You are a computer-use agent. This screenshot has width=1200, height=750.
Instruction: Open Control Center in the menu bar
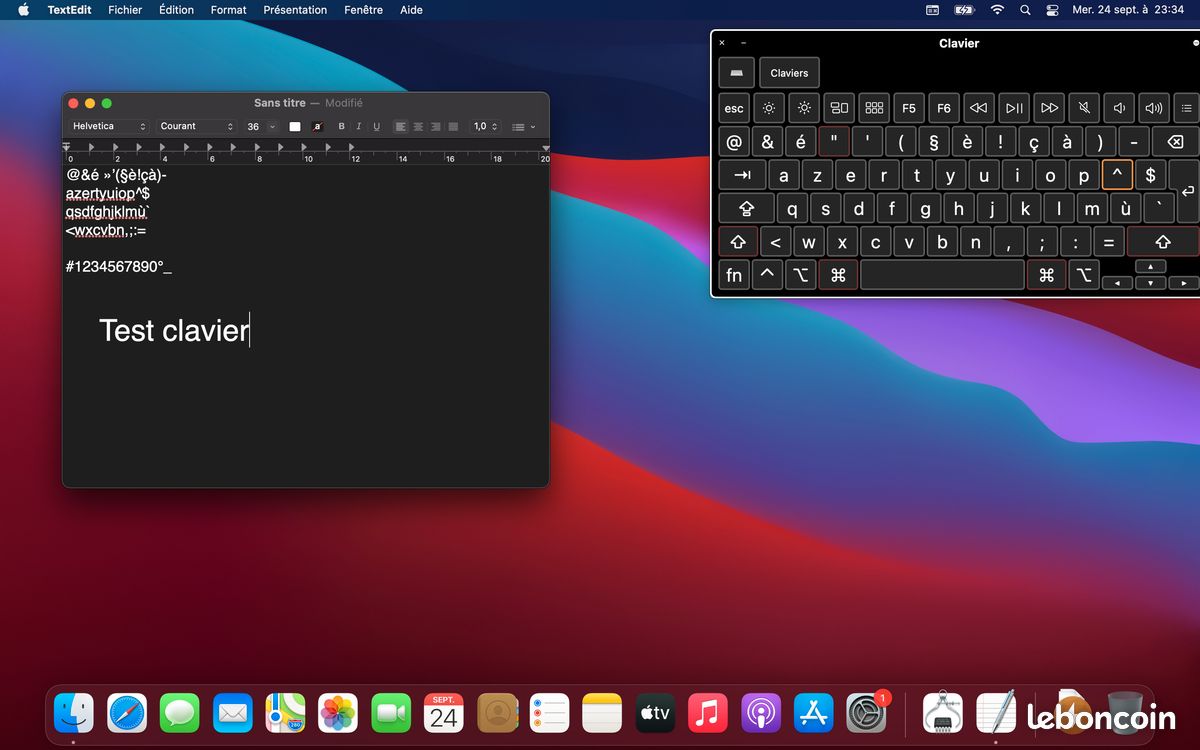pos(1052,10)
